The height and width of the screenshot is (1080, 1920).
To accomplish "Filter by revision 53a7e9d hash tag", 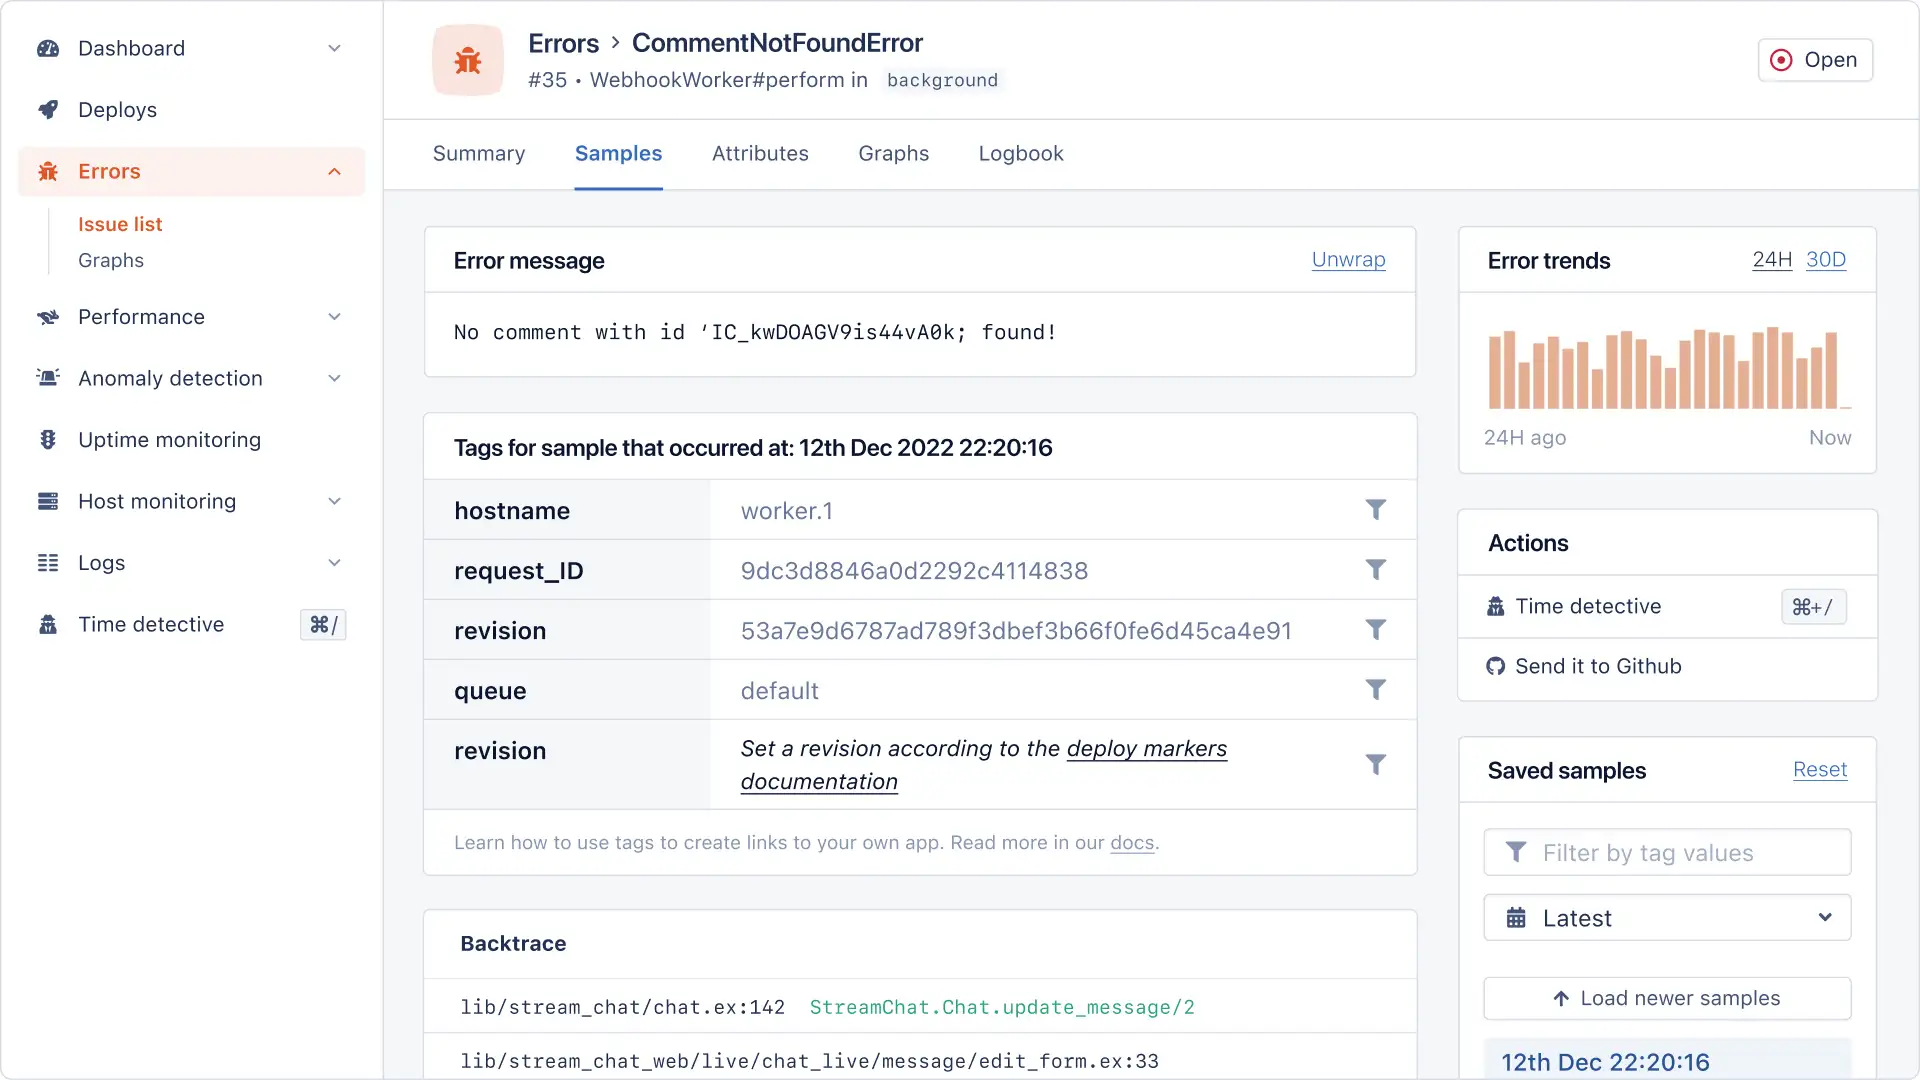I will pos(1376,630).
